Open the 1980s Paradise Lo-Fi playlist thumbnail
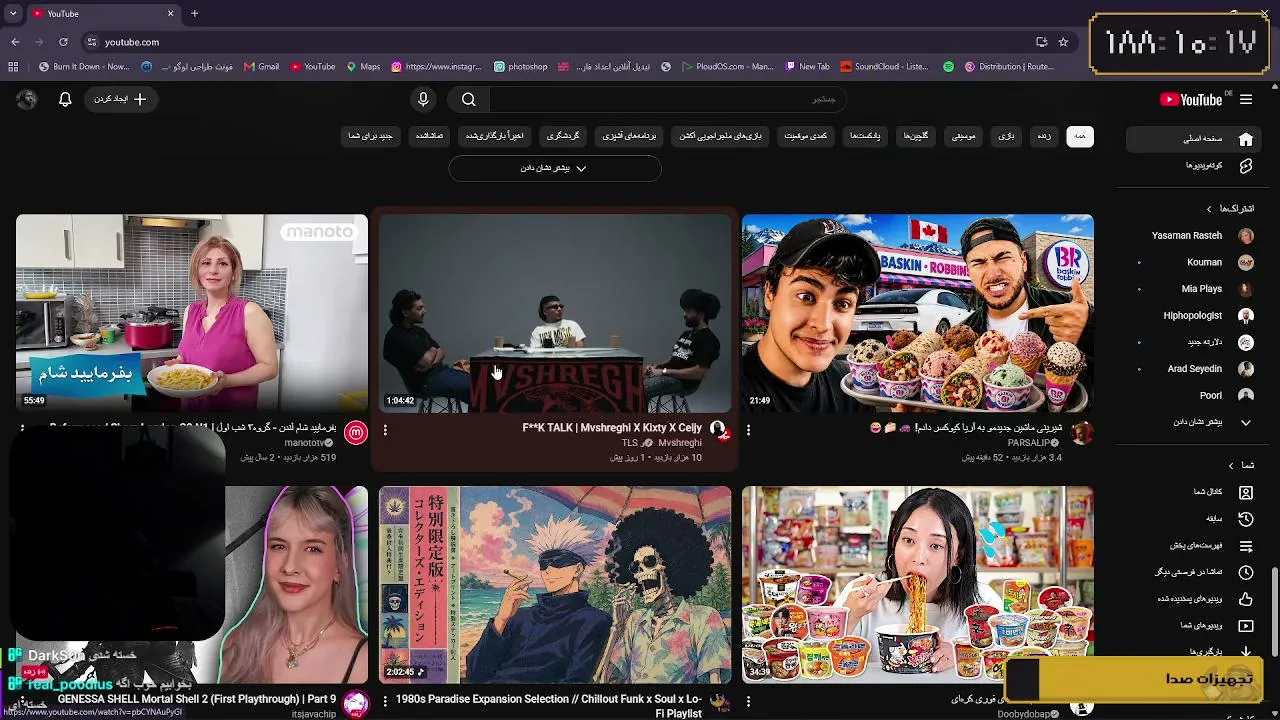1280x720 pixels. click(555, 584)
